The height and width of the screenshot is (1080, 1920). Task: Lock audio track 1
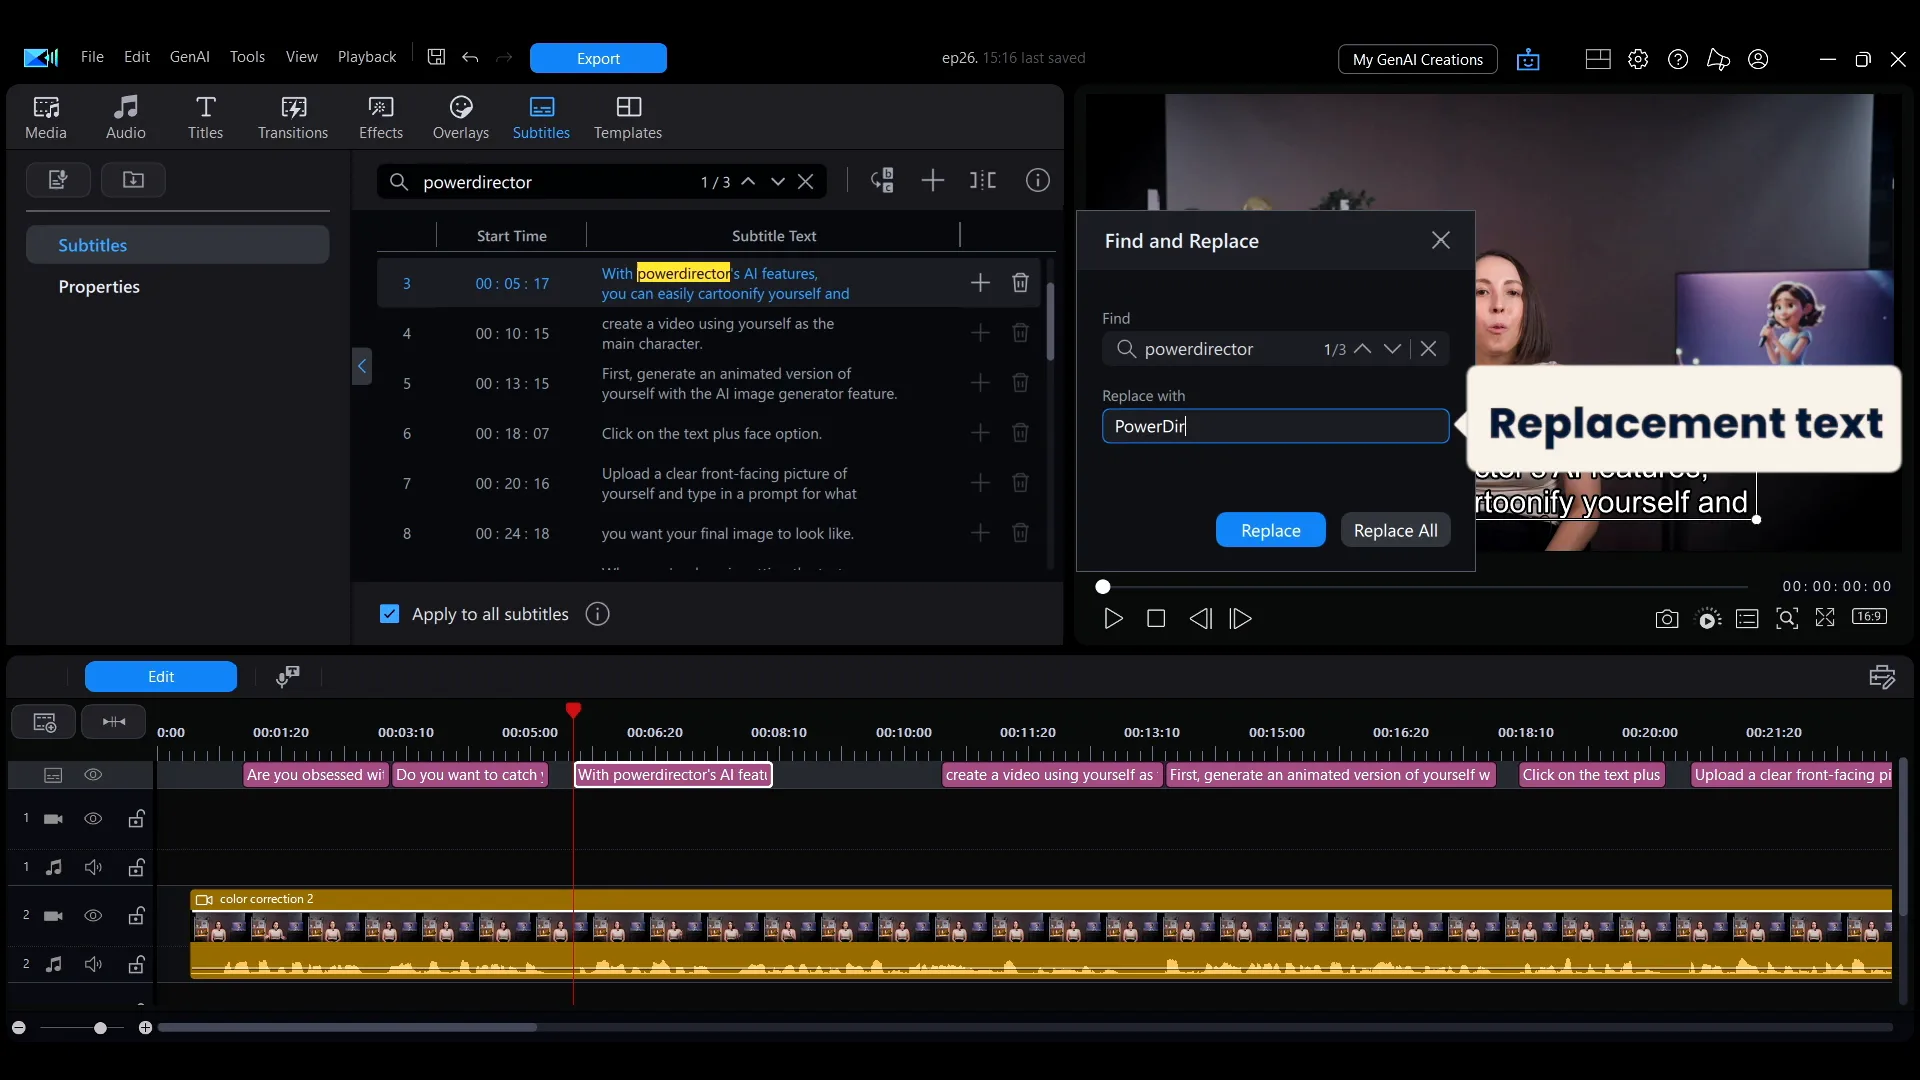coord(136,867)
